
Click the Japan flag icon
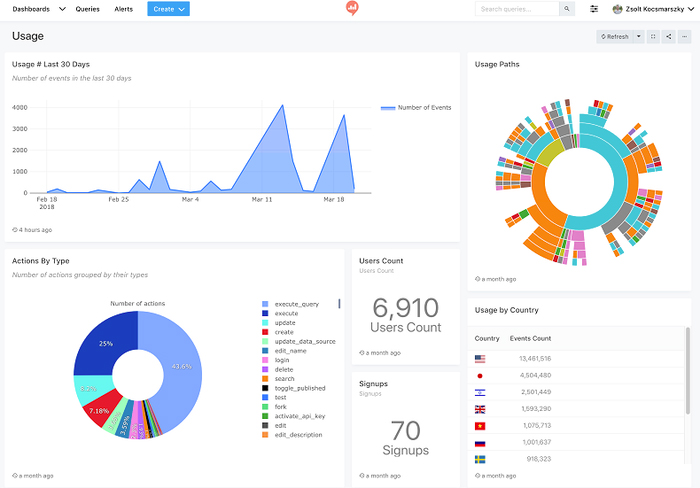tap(480, 375)
